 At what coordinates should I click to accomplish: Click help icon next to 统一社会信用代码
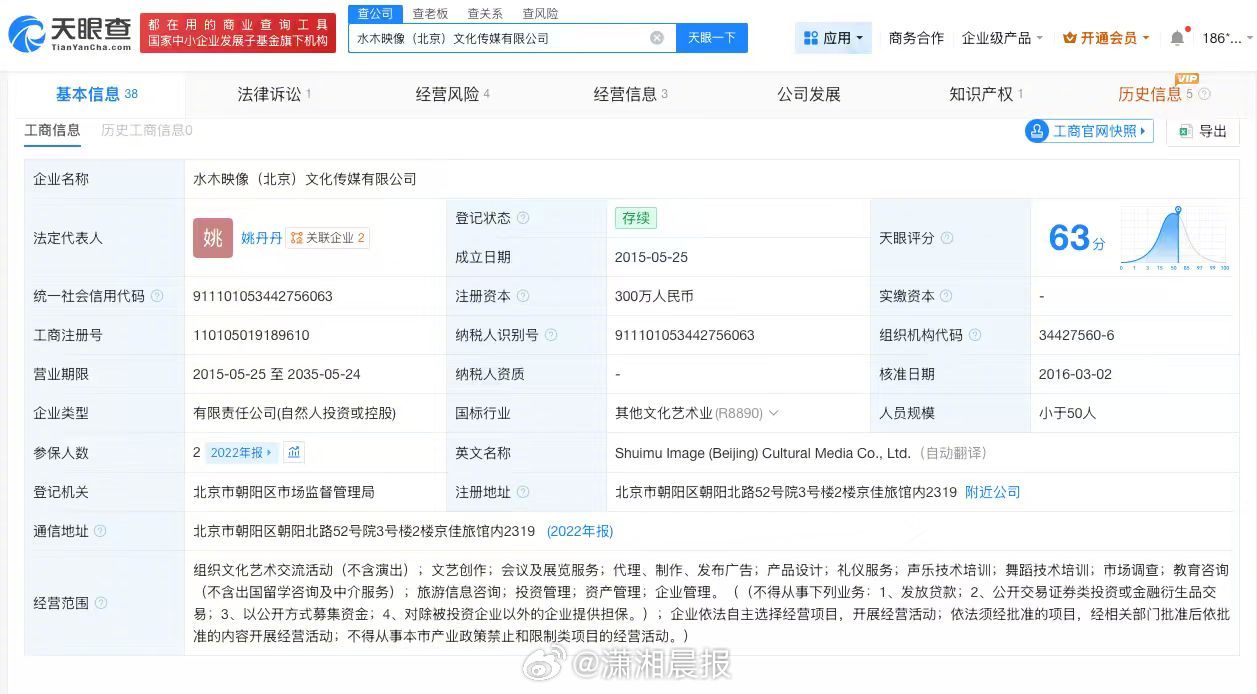point(157,296)
